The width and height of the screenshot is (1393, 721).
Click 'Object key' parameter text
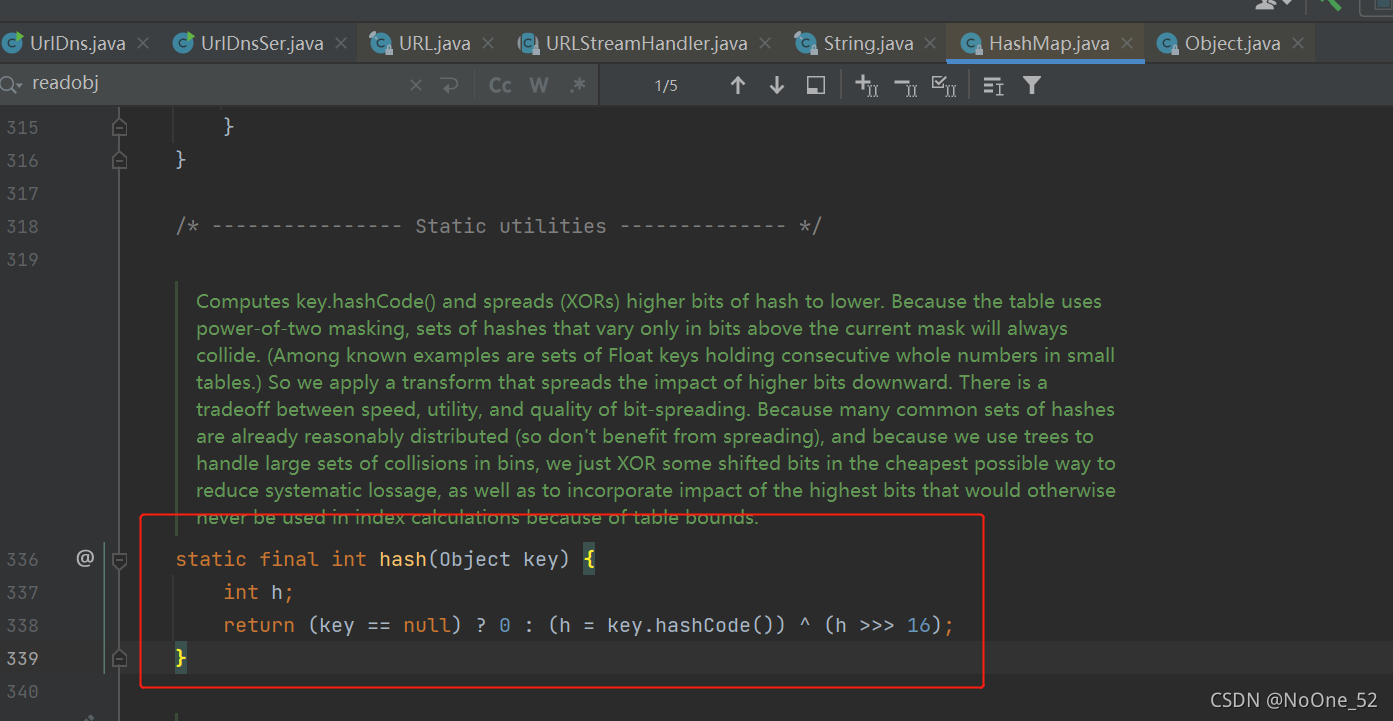tap(499, 559)
